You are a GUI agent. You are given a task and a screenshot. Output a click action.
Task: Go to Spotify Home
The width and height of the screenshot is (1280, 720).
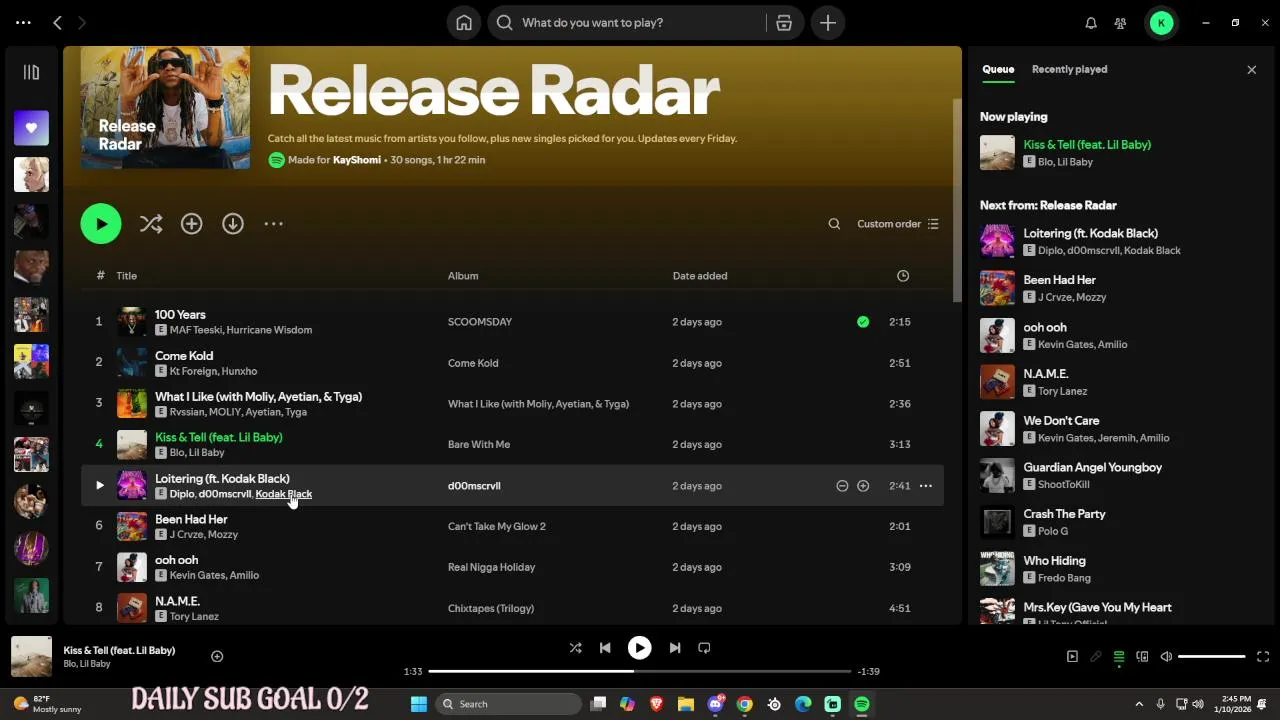(x=464, y=23)
